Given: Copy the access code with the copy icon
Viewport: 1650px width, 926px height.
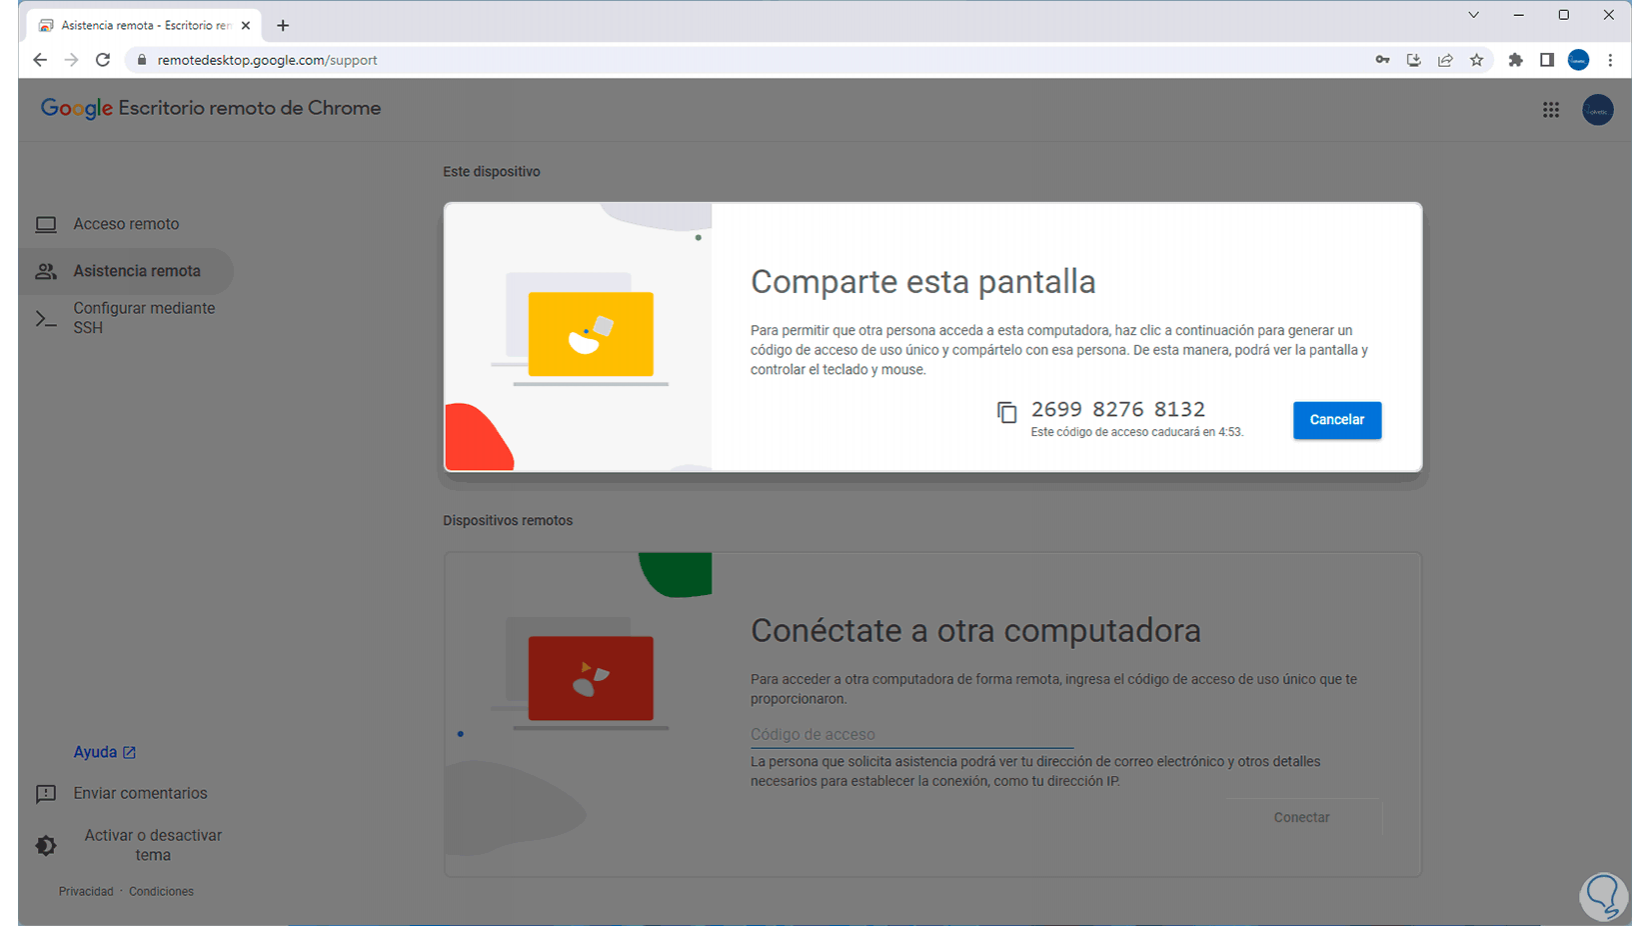Looking at the screenshot, I should coord(1007,412).
